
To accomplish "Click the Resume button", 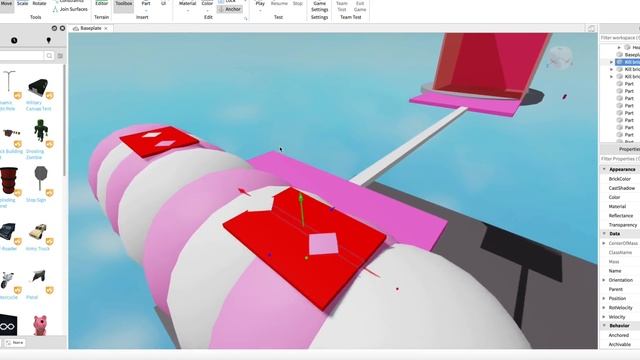I will [279, 4].
